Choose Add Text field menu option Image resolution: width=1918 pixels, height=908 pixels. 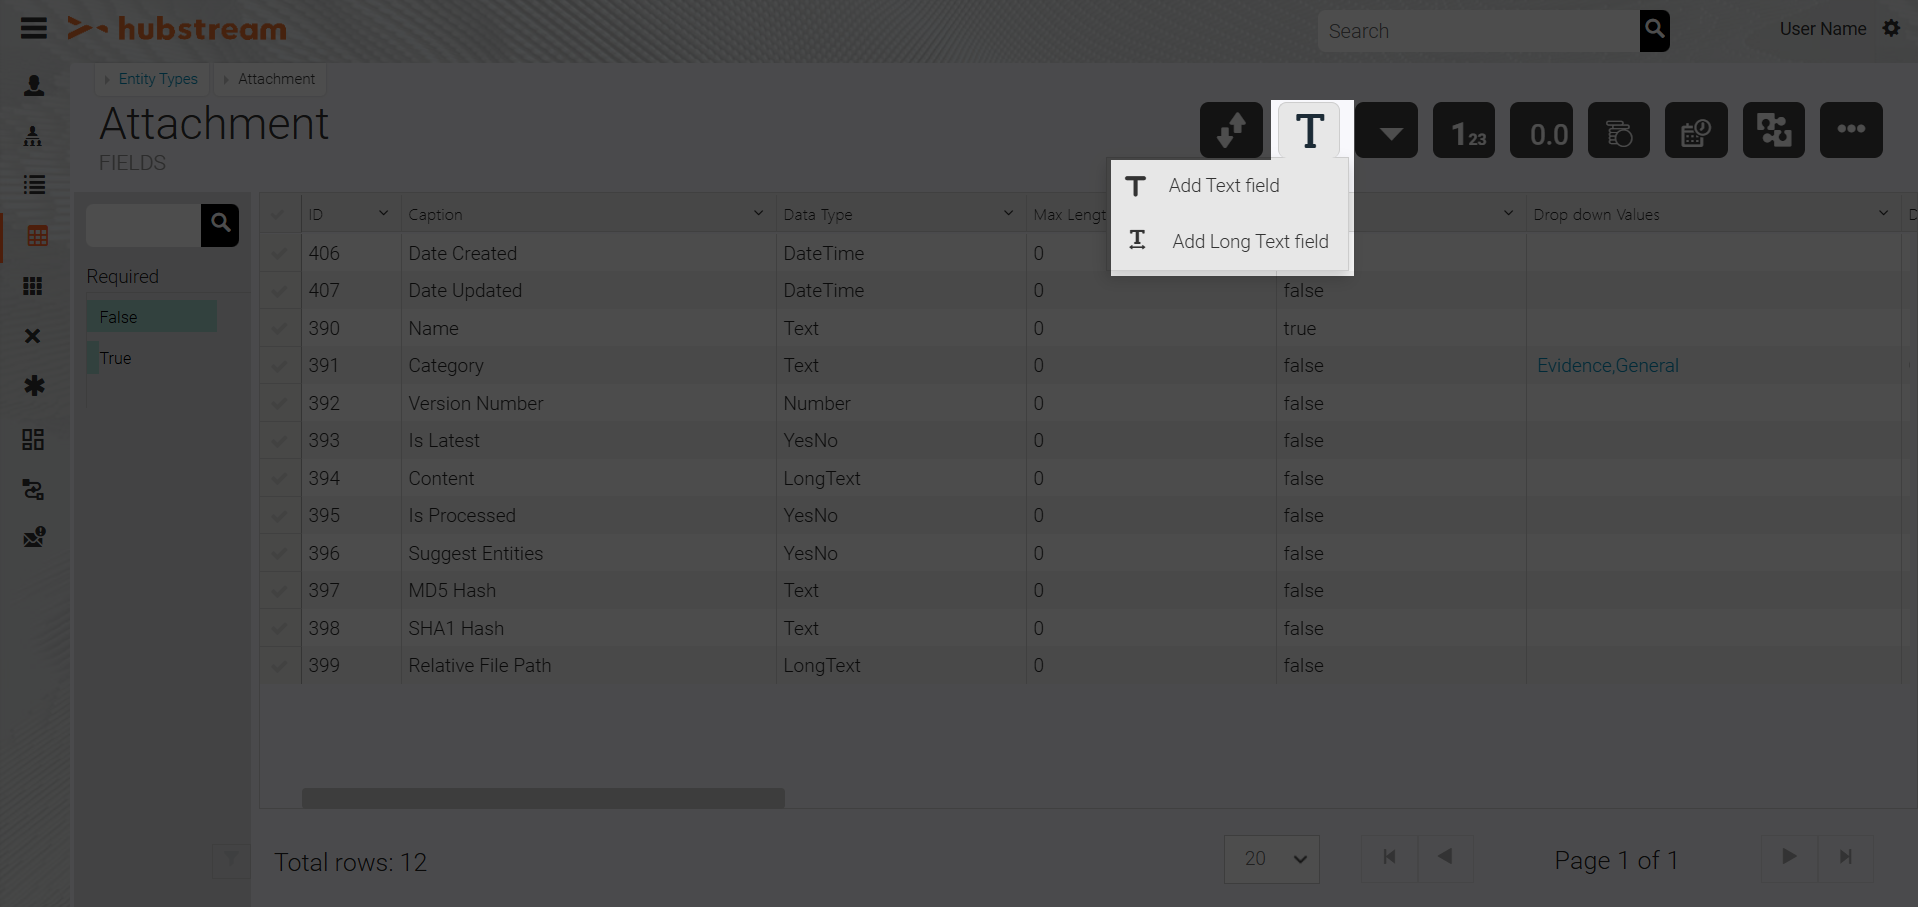point(1224,186)
